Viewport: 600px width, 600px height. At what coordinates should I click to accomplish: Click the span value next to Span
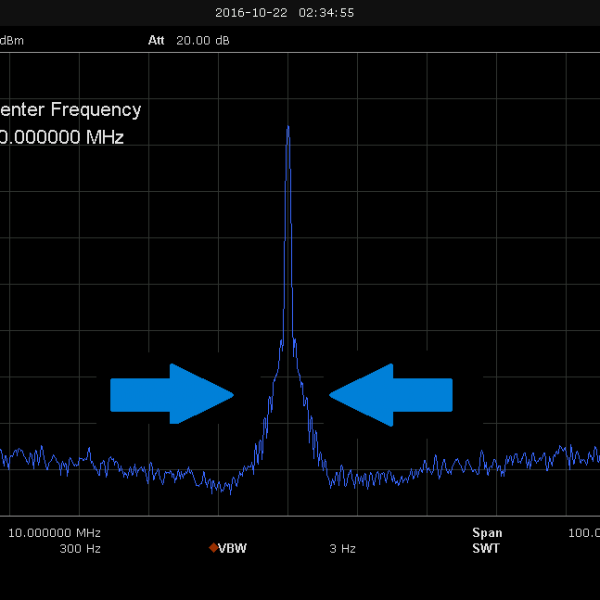(583, 533)
